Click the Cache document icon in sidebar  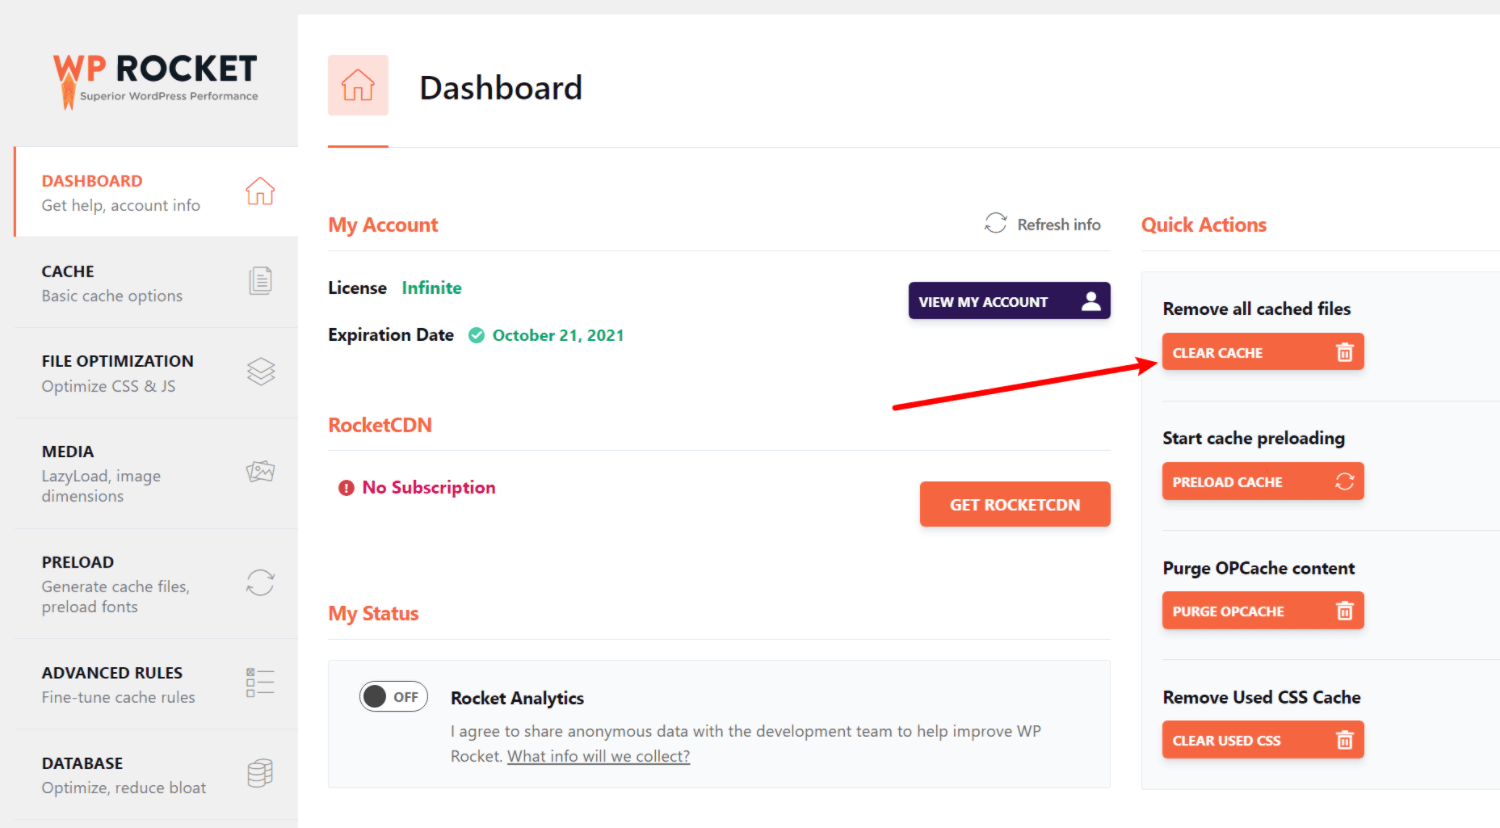[x=260, y=281]
